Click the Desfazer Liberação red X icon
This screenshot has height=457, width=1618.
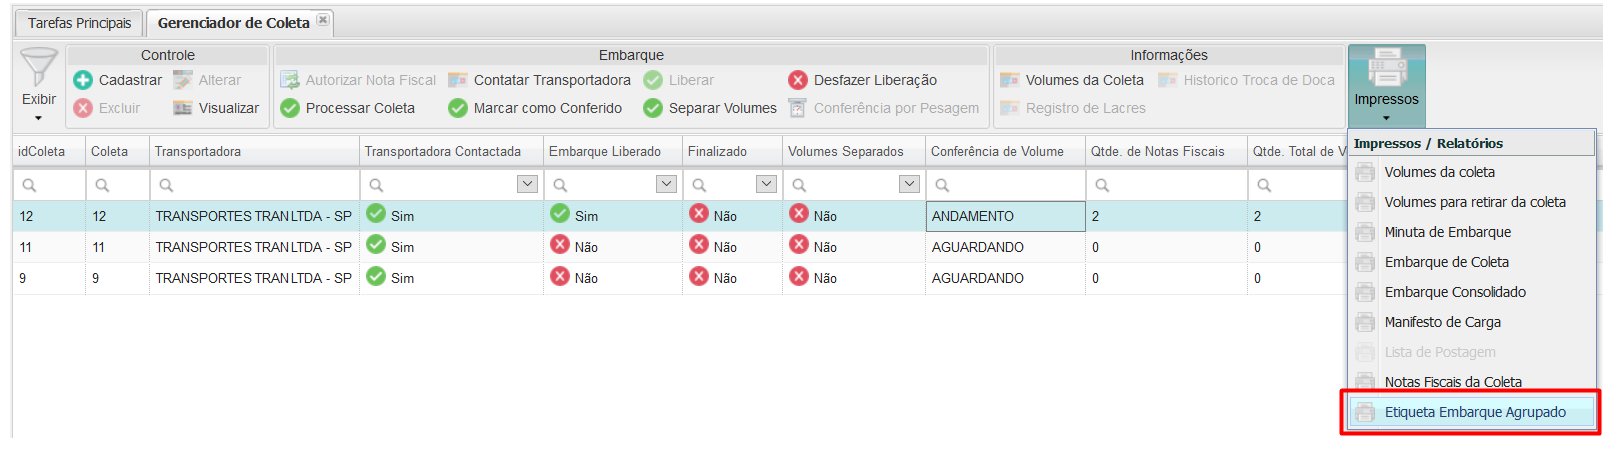798,80
